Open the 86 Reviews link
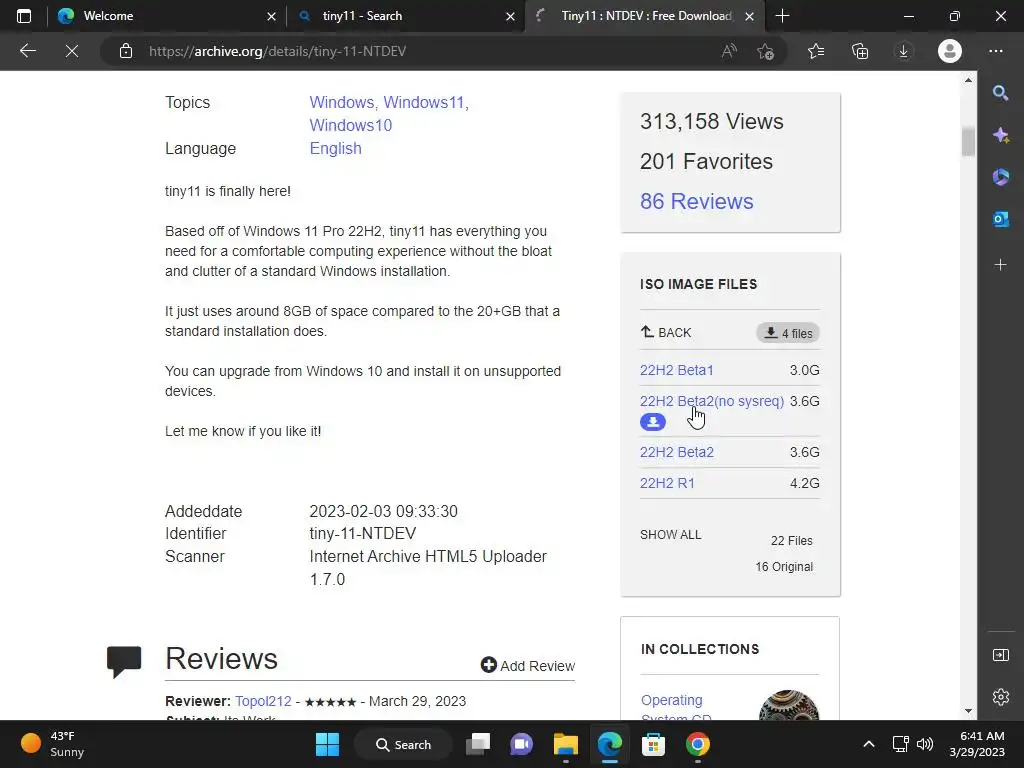Image resolution: width=1024 pixels, height=768 pixels. pyautogui.click(x=696, y=201)
